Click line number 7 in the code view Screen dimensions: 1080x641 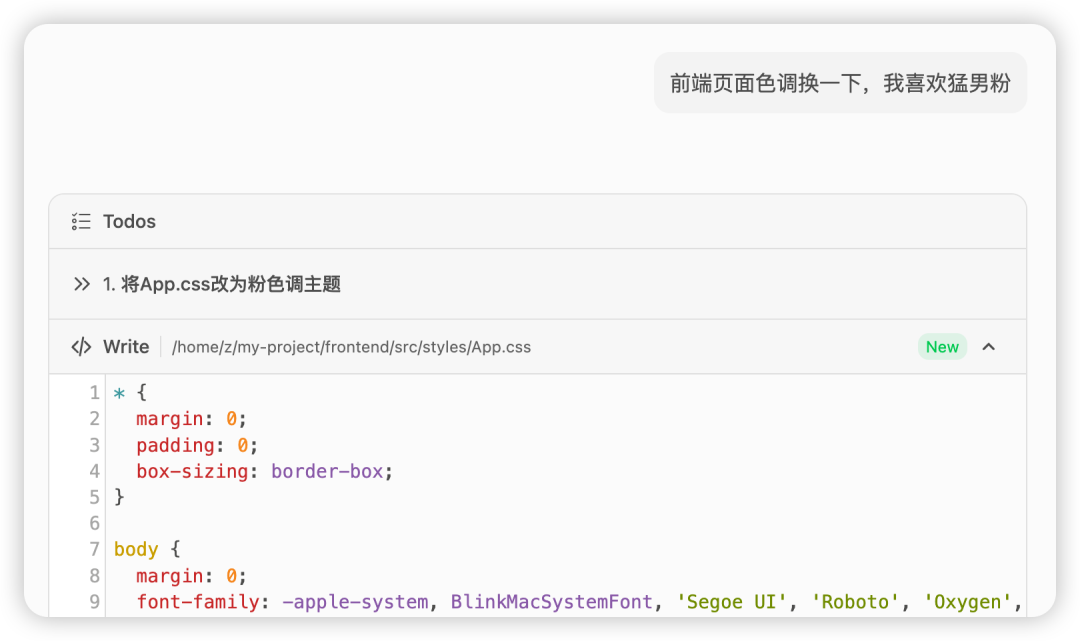point(94,549)
